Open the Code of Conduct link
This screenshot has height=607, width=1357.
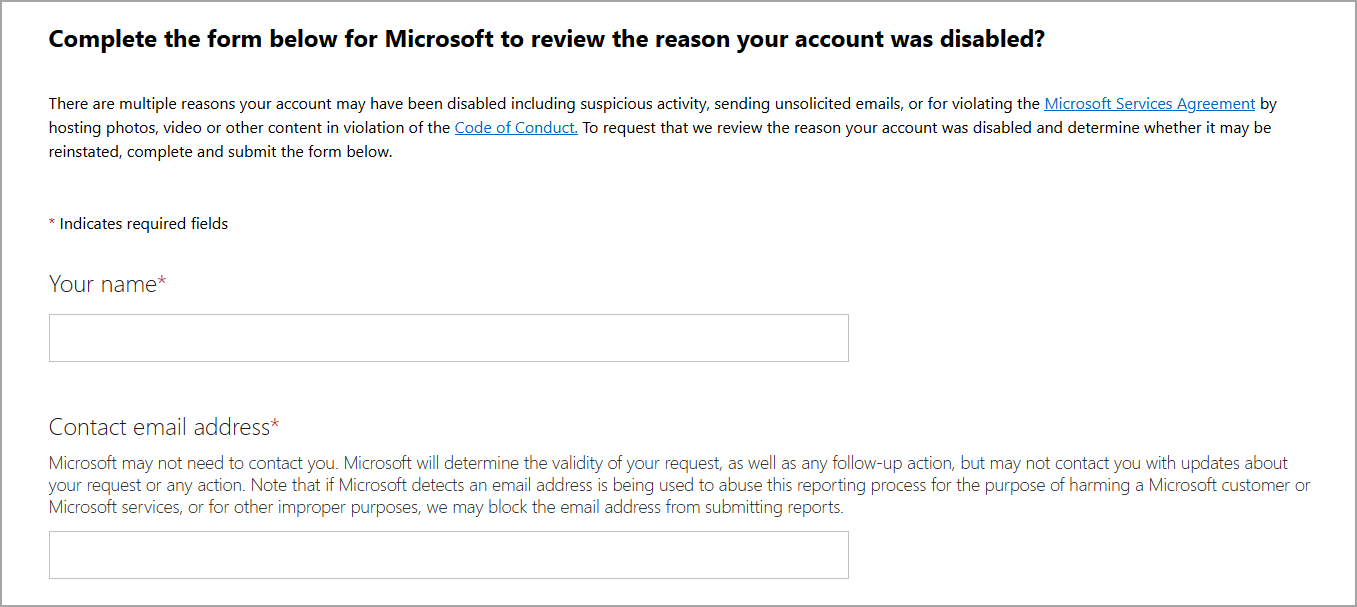click(x=516, y=128)
